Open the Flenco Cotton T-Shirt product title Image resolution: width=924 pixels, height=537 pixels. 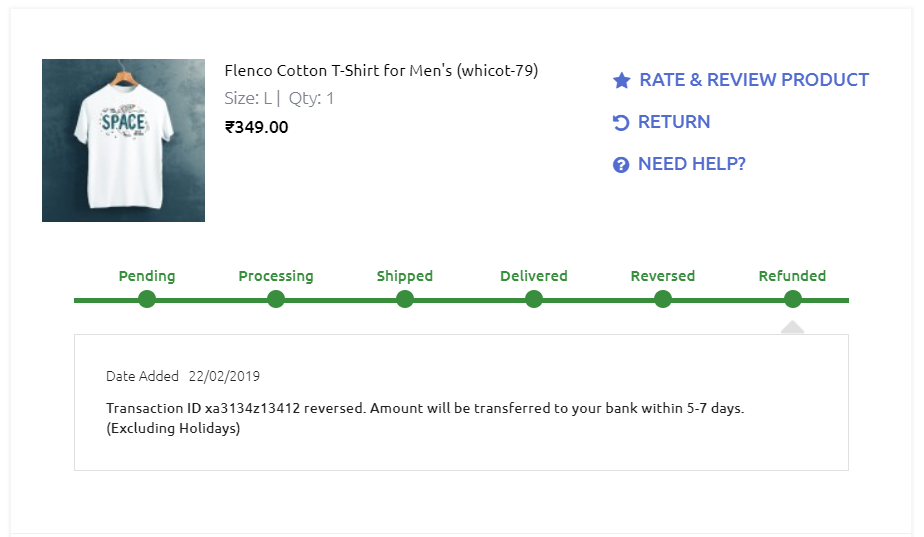[x=381, y=71]
